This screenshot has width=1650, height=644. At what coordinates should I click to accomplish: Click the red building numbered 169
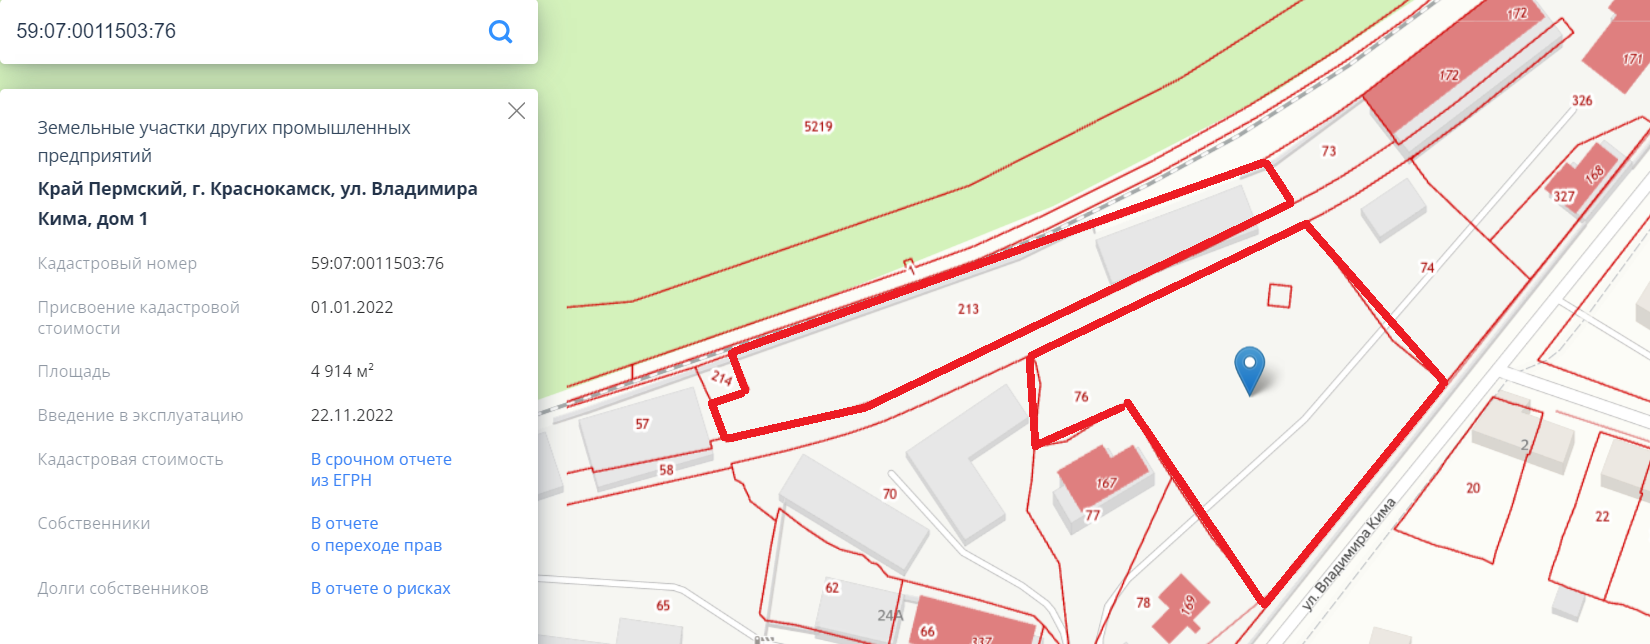(x=1182, y=605)
